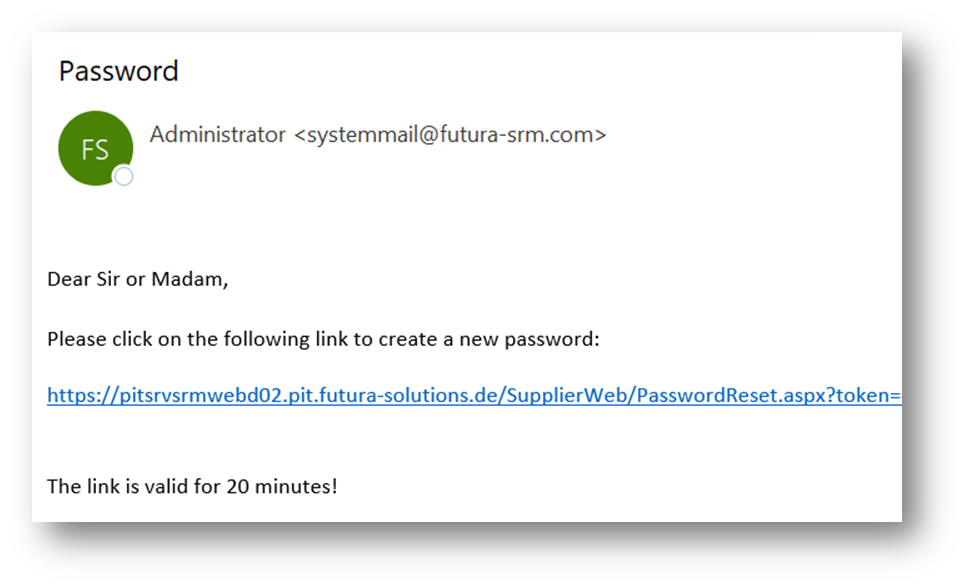967x587 pixels.
Task: Click the pitsrvsrmwebd02 host in the URL
Action: [180, 395]
